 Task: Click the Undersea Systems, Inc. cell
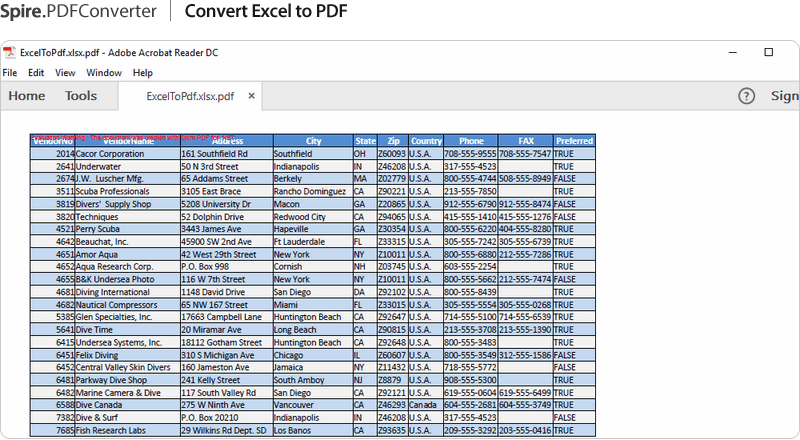tap(128, 343)
